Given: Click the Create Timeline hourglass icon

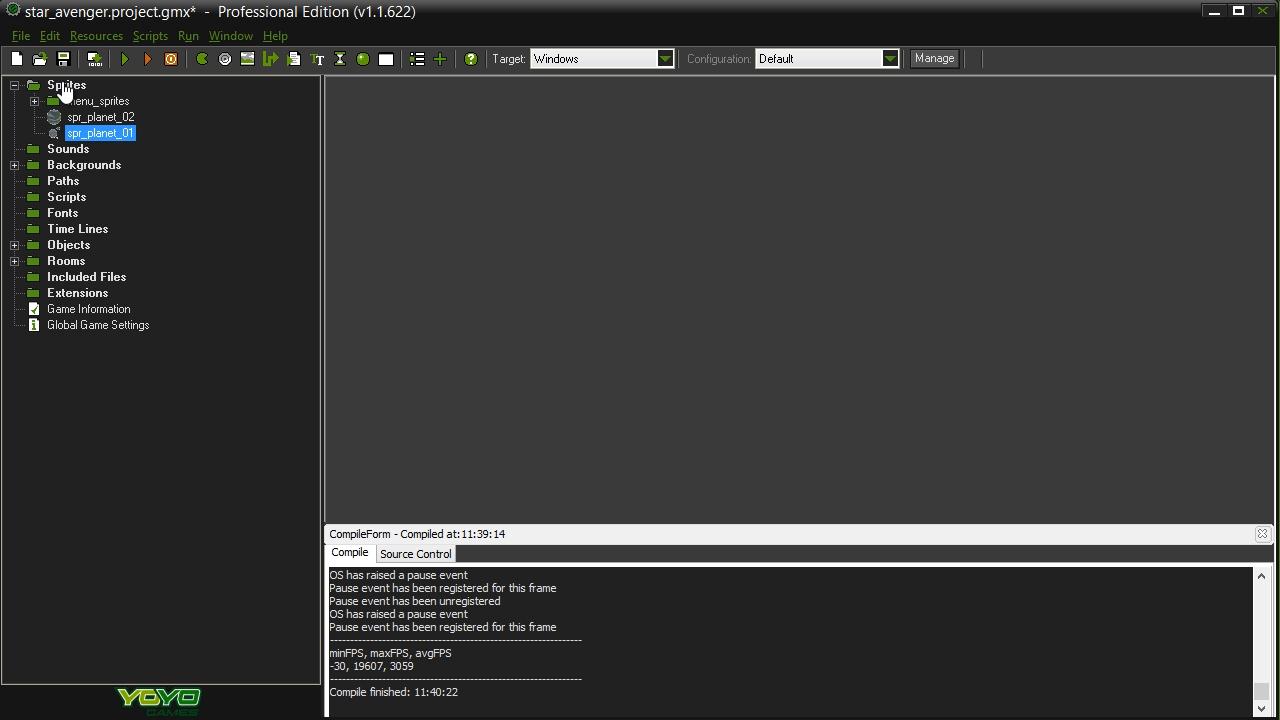Looking at the screenshot, I should coord(340,59).
